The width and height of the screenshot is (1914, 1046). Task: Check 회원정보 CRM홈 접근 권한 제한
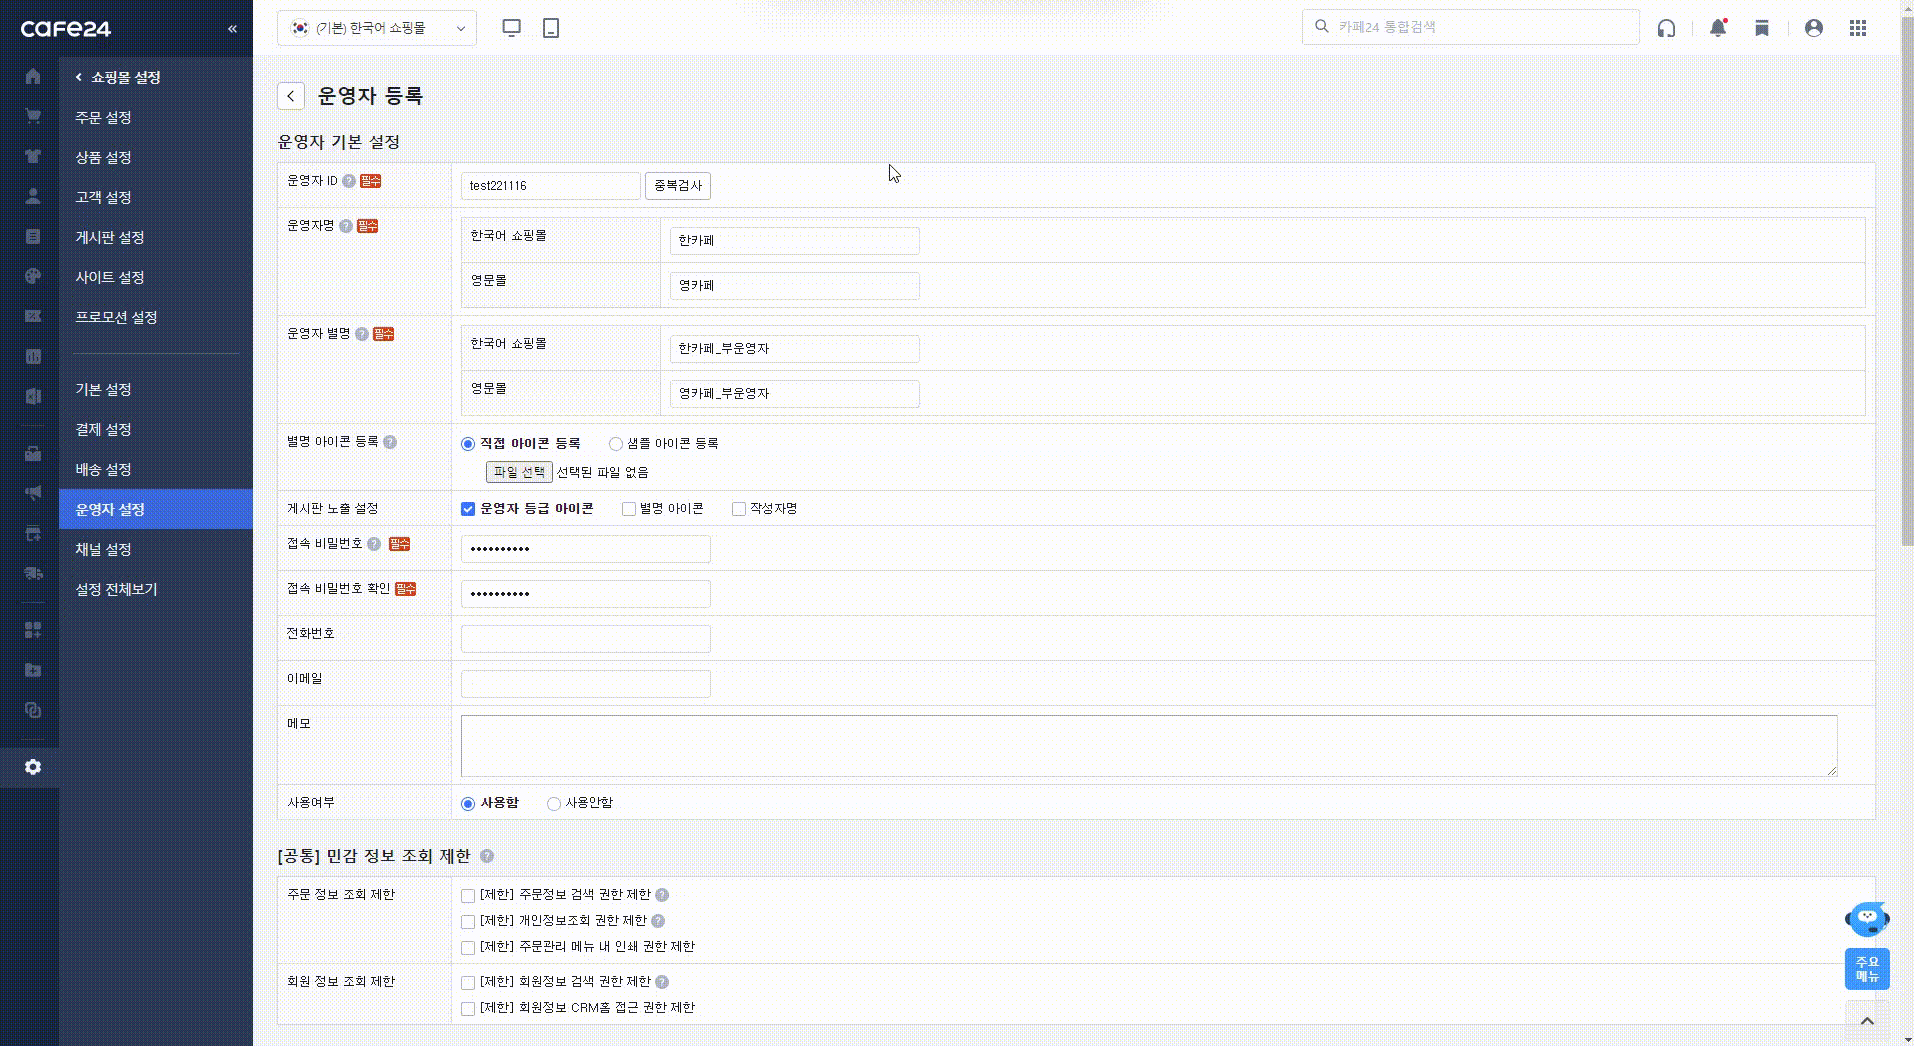click(x=468, y=1009)
